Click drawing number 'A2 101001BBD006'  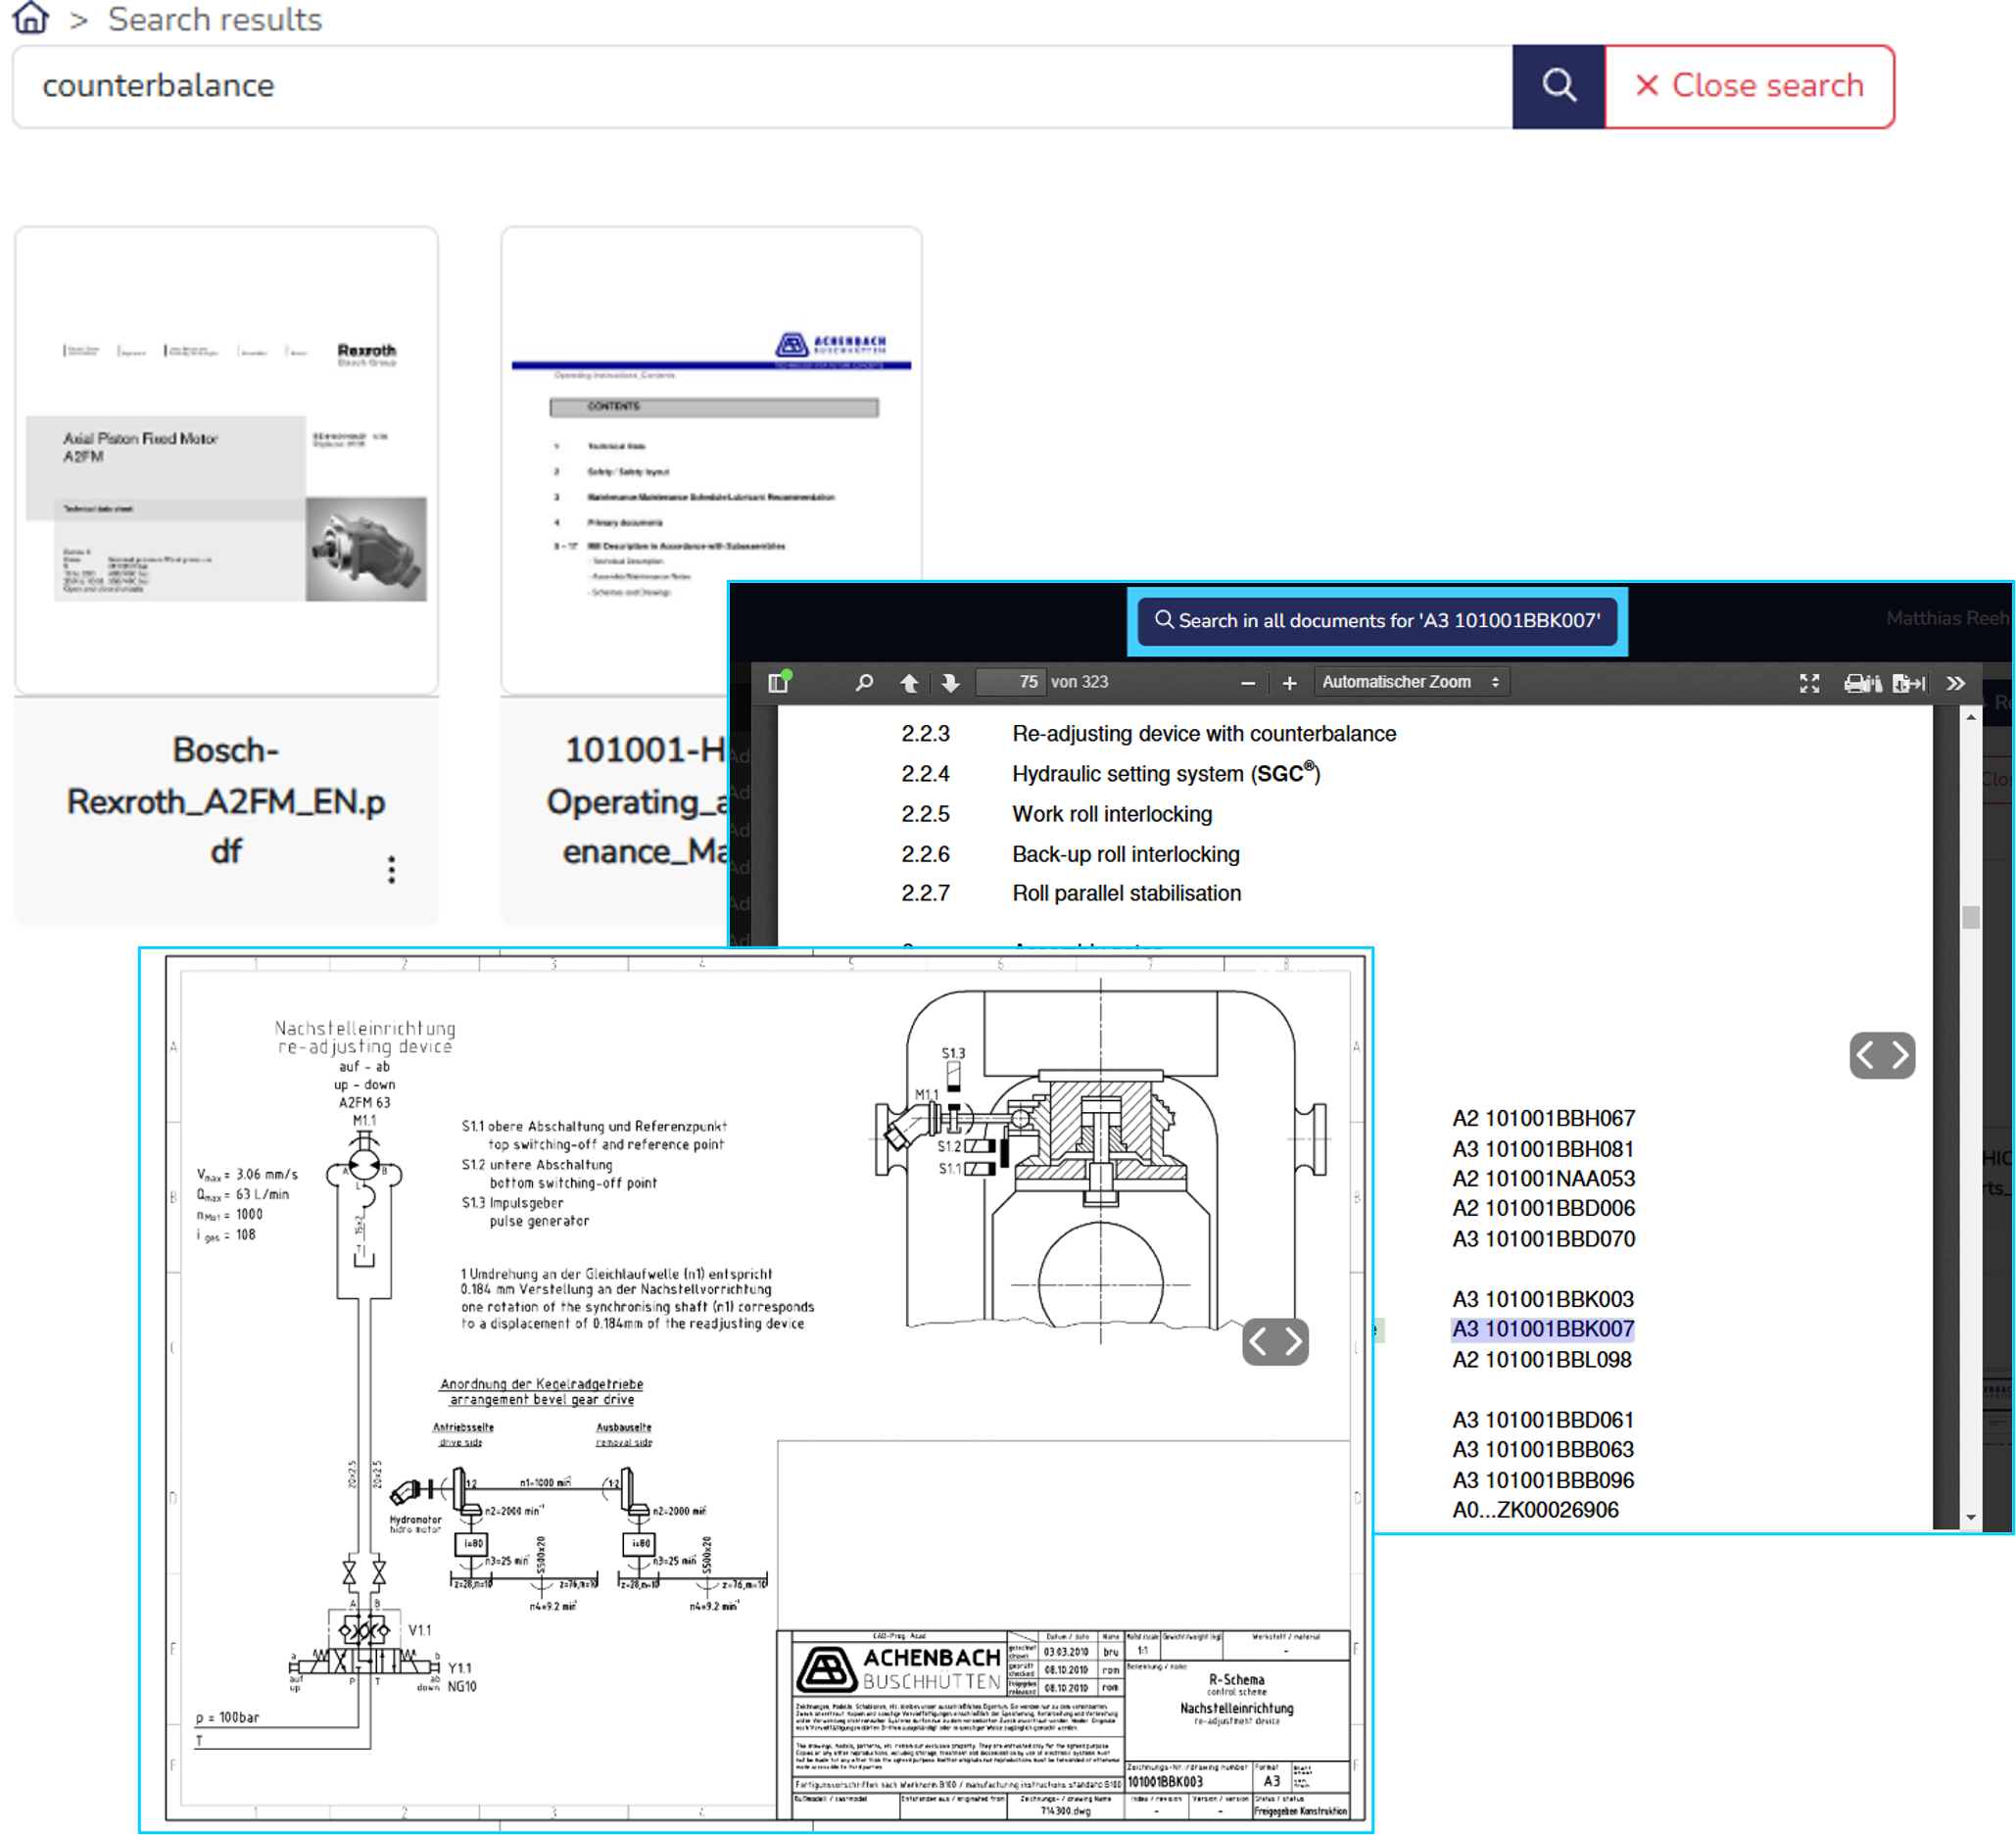click(x=1543, y=1208)
